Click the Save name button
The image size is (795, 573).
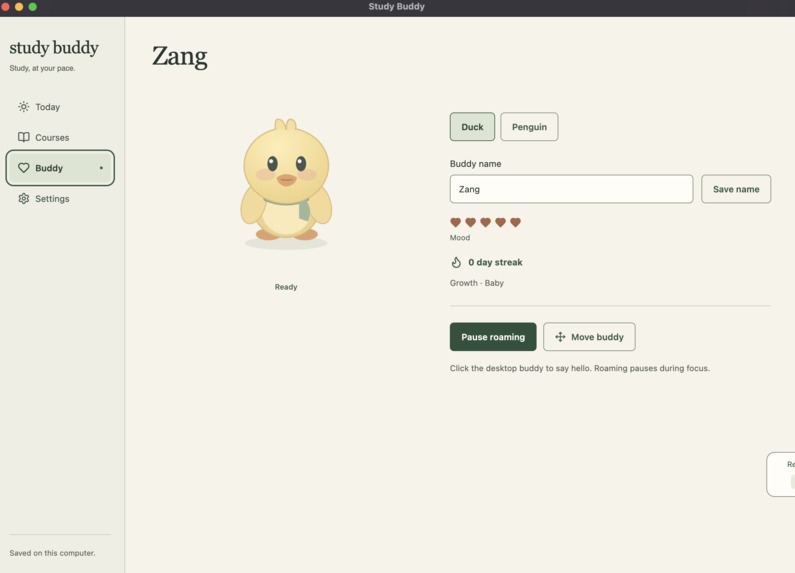pyautogui.click(x=736, y=189)
